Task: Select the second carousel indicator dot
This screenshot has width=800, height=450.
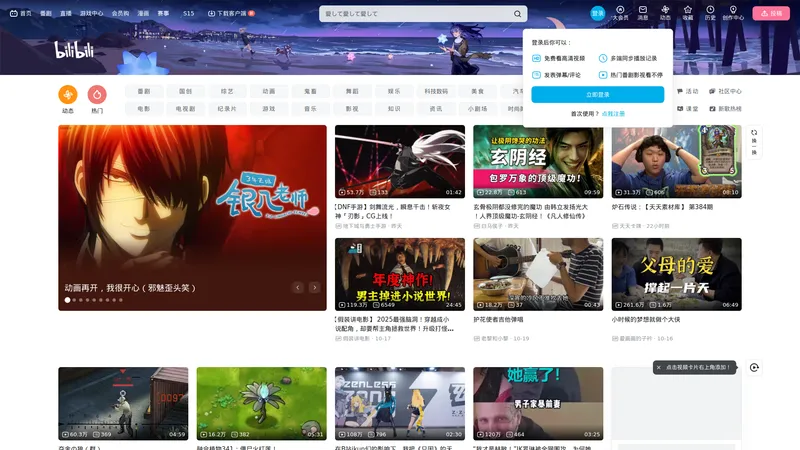Action: tap(74, 300)
